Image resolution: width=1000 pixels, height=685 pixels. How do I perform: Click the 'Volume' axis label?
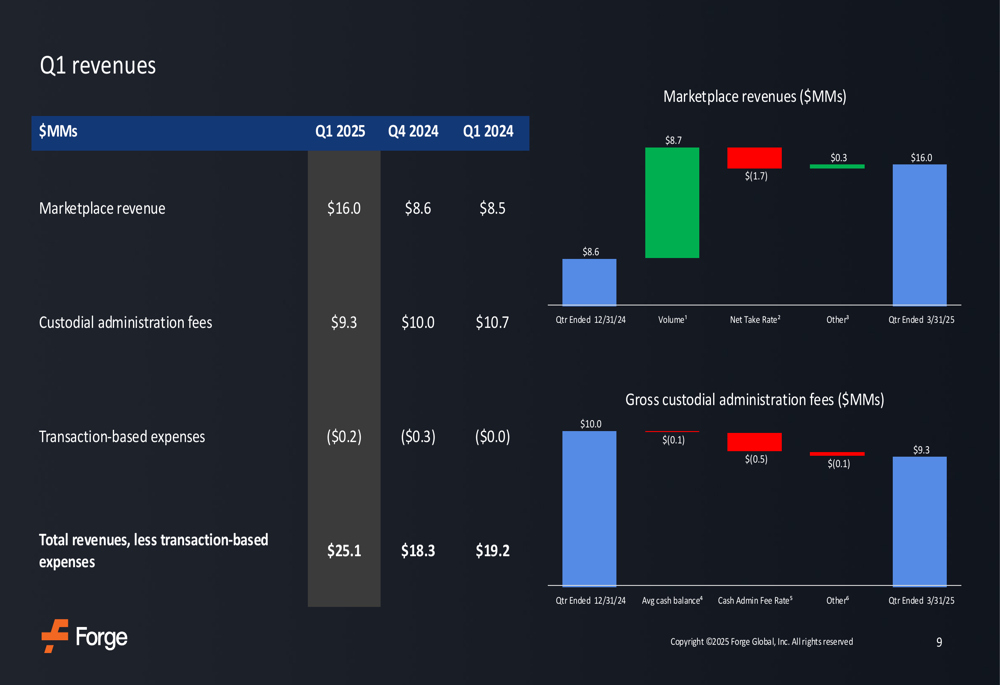tap(672, 320)
